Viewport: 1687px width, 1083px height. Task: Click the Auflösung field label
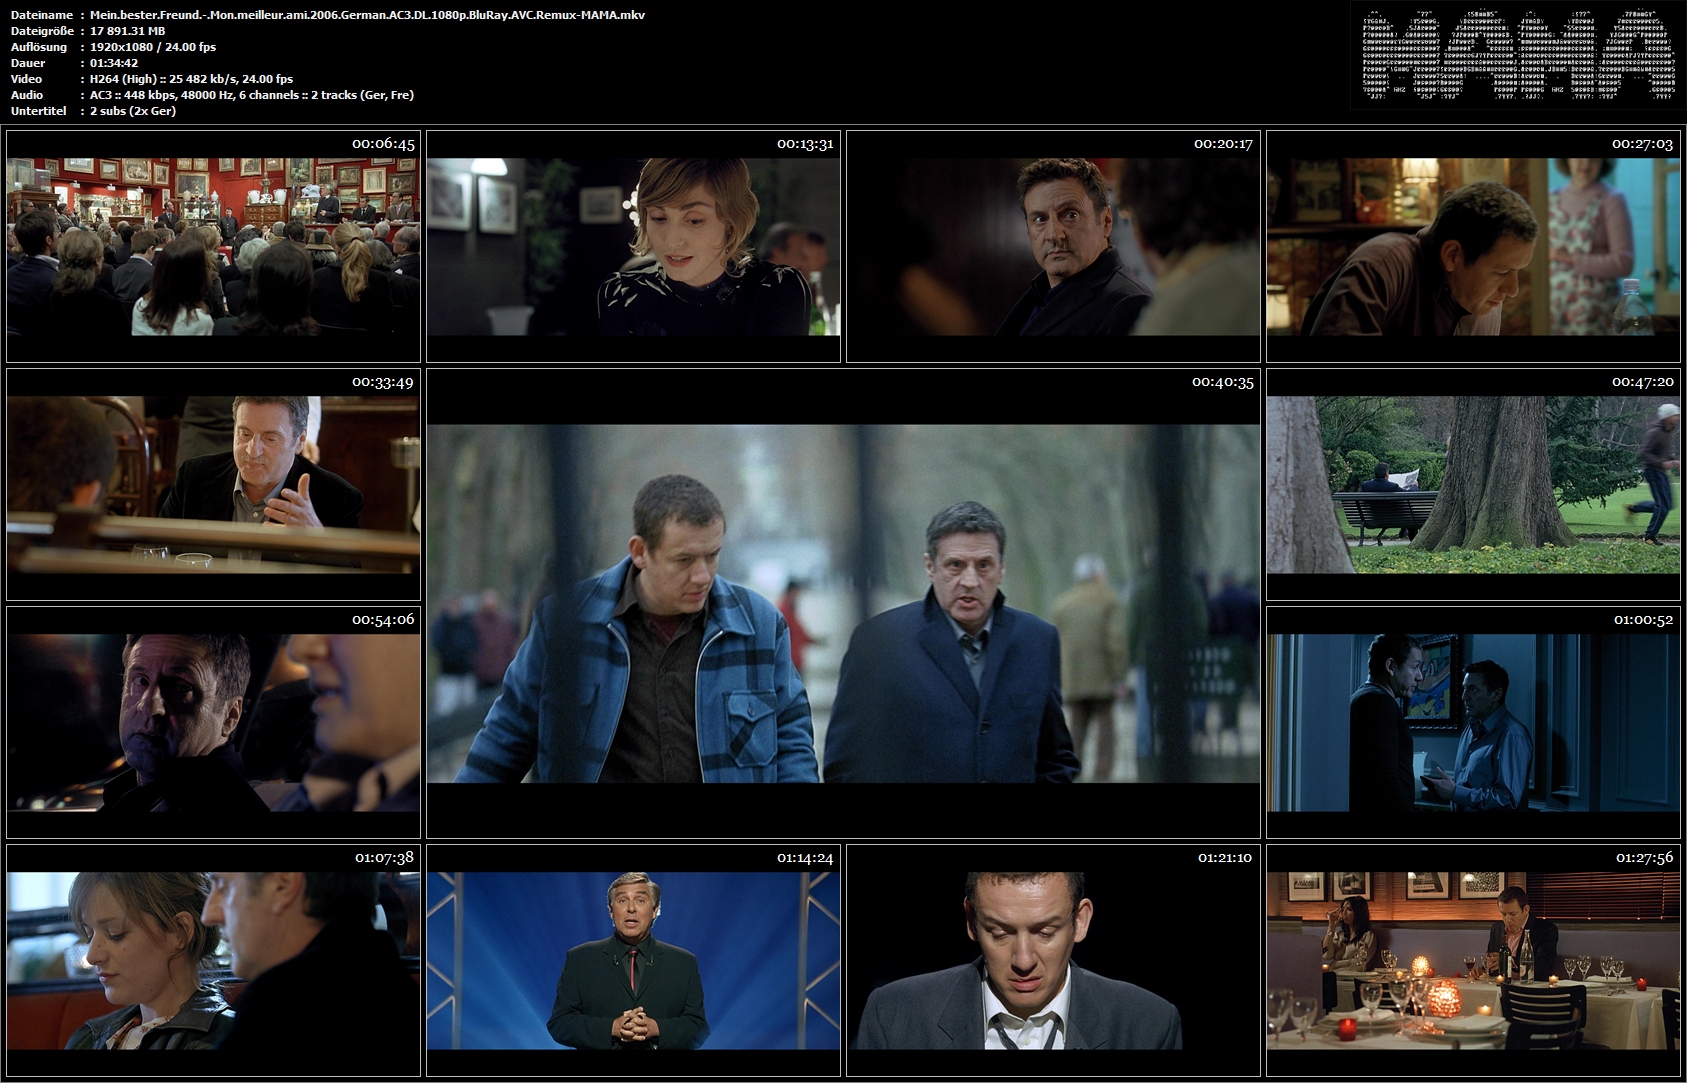38,47
